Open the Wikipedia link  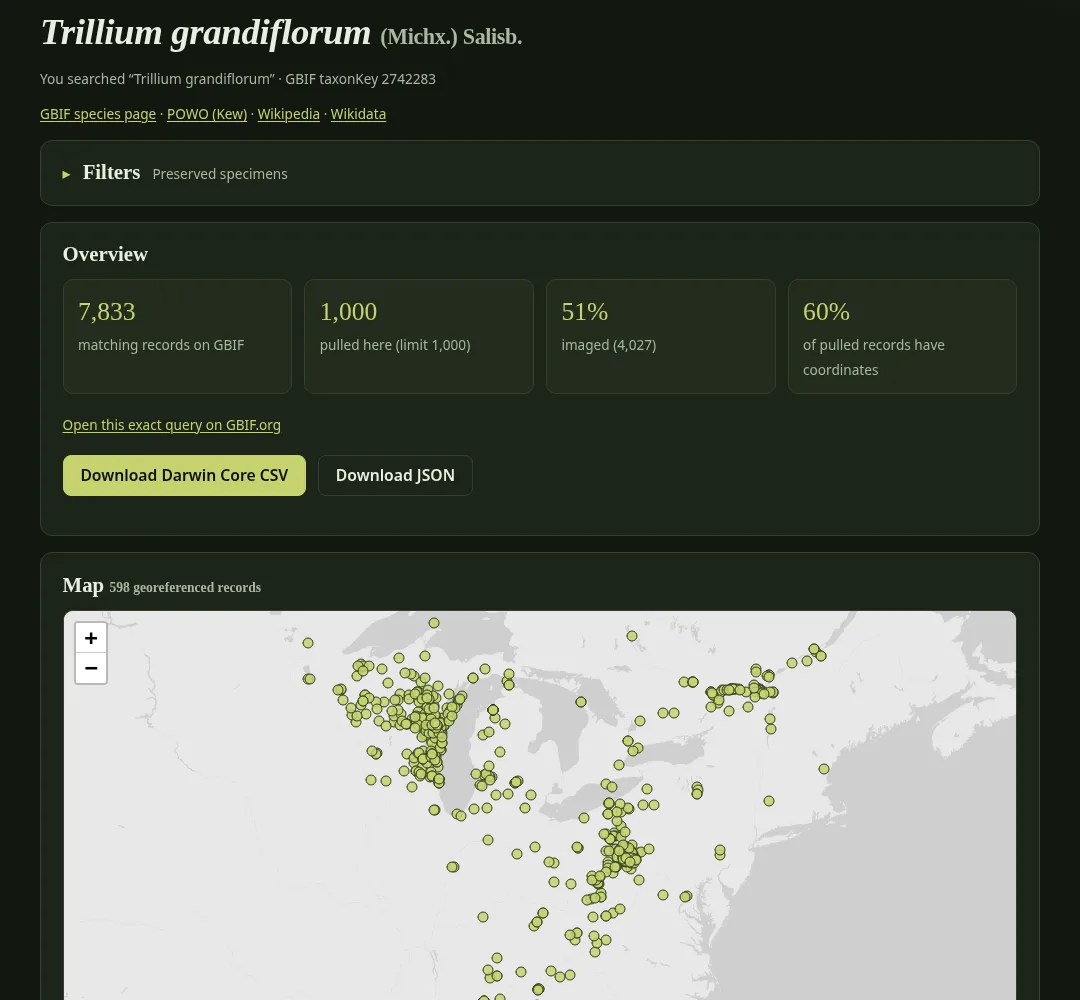click(x=289, y=114)
